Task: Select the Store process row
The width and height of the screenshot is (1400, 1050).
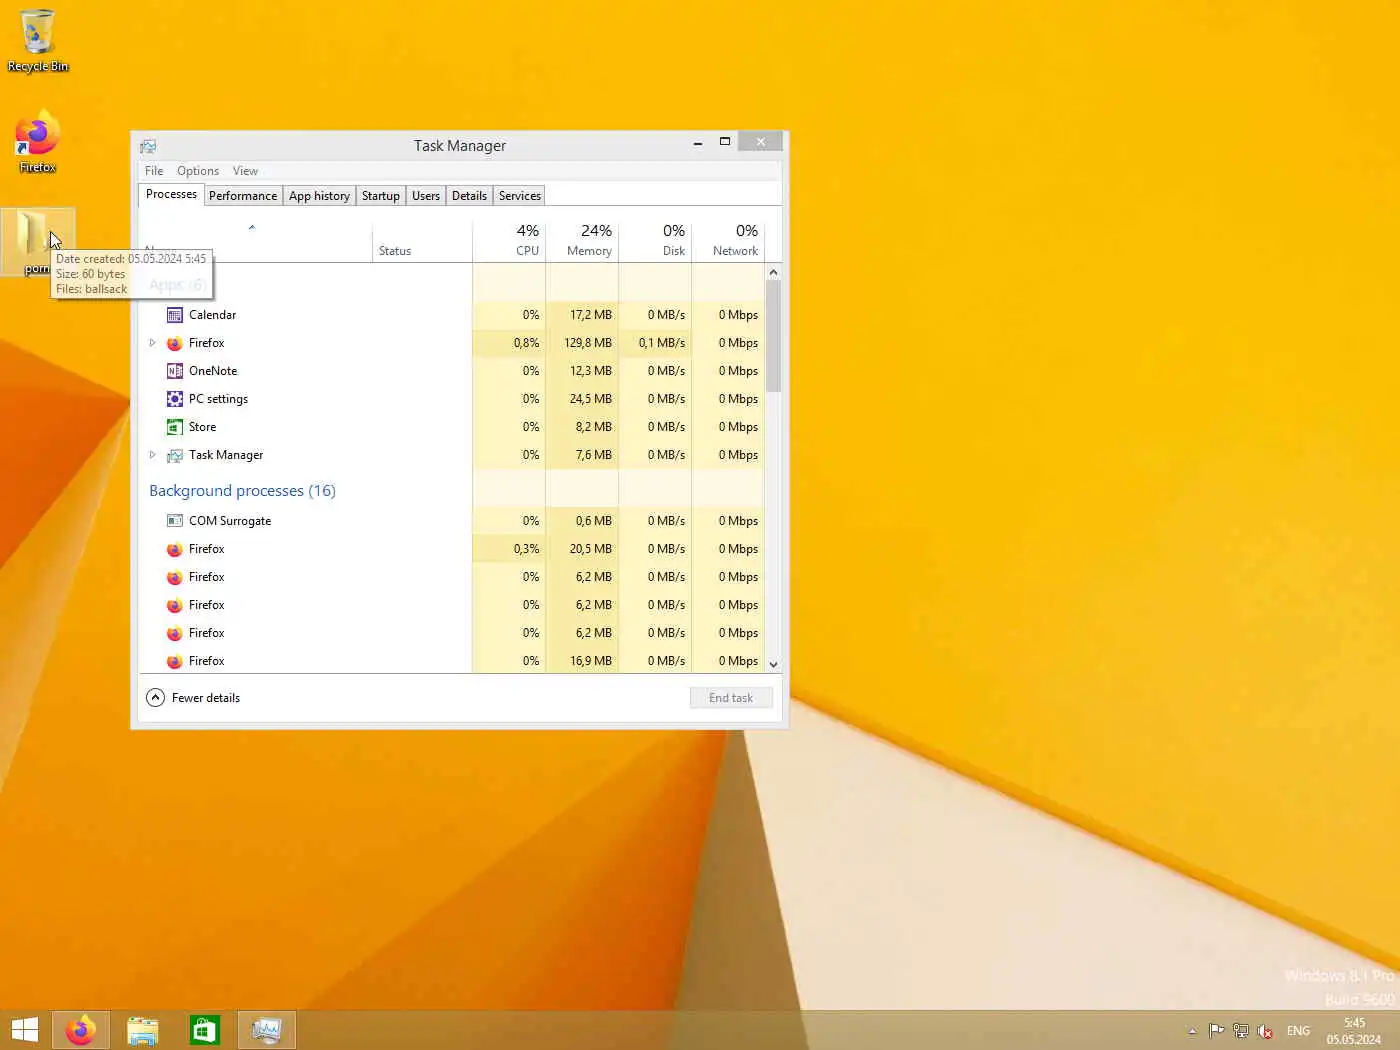Action: pos(452,427)
